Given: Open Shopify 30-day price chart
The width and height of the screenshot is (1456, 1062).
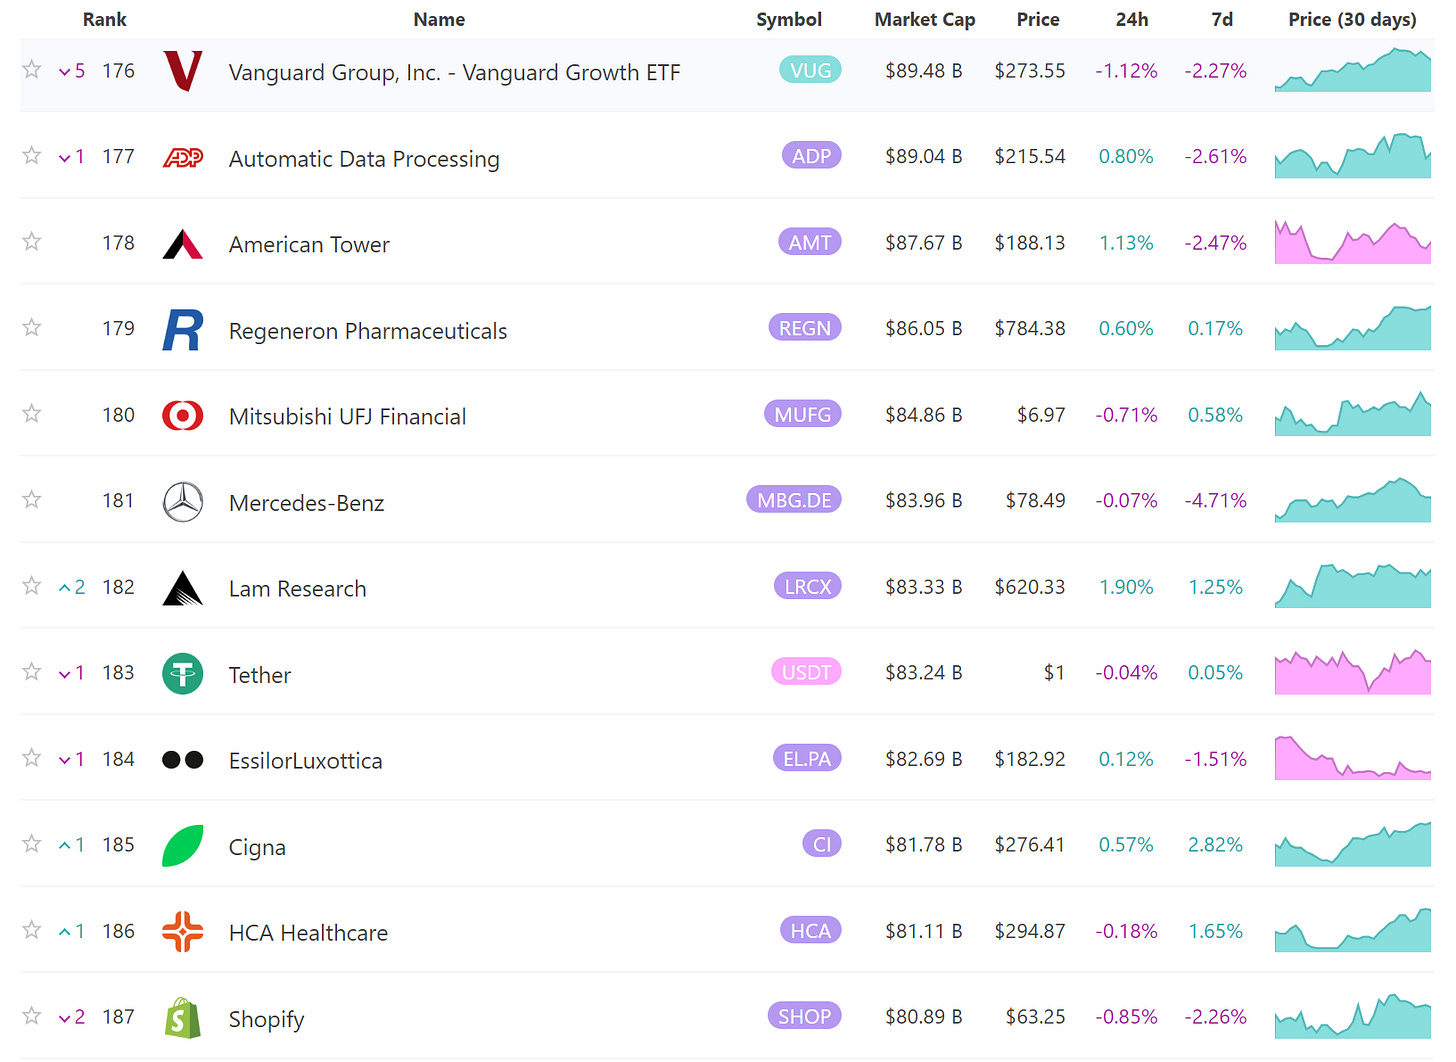Looking at the screenshot, I should pyautogui.click(x=1352, y=1016).
